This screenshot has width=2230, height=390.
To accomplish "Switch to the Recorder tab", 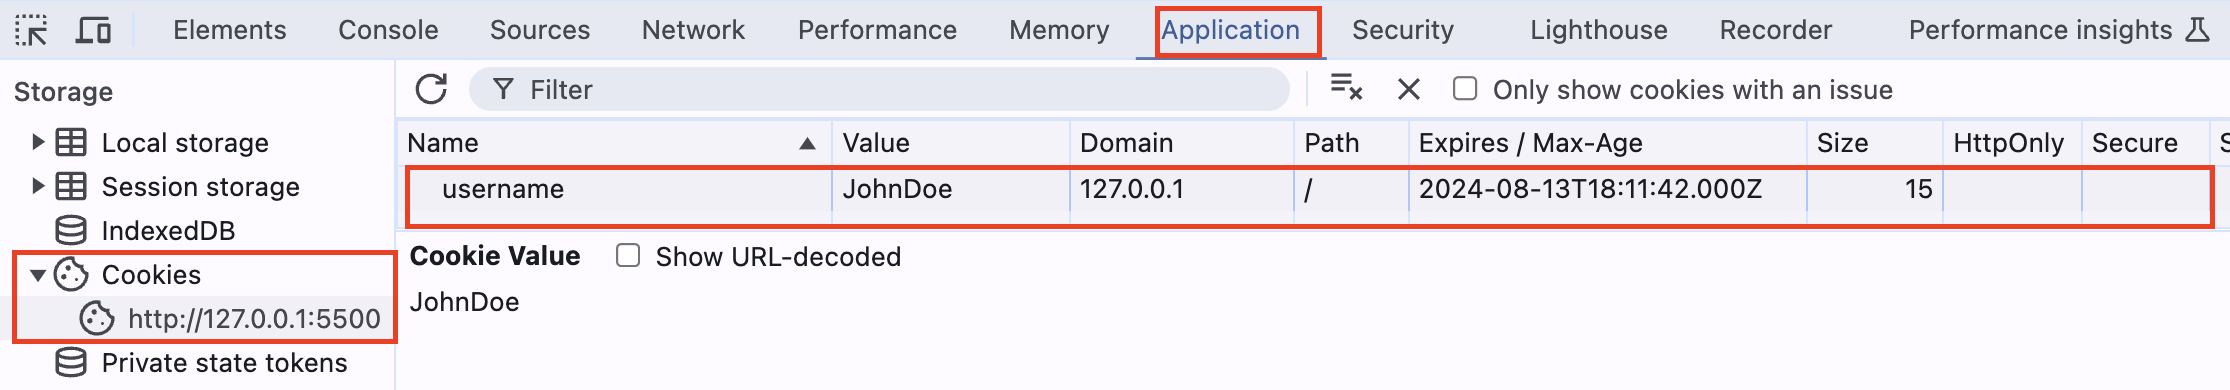I will [1776, 30].
